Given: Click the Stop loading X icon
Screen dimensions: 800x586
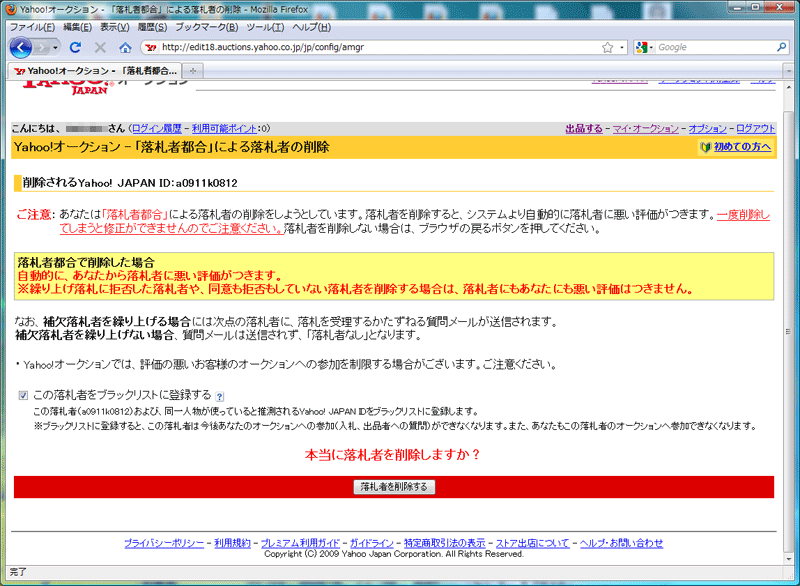Looking at the screenshot, I should pos(101,47).
